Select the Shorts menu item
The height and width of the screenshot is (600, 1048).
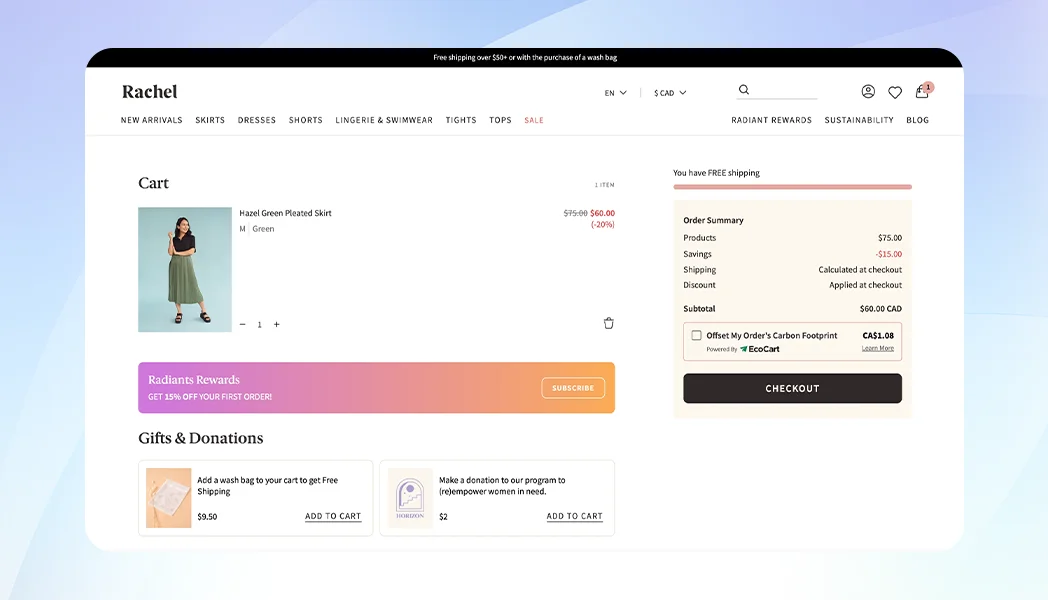click(305, 120)
